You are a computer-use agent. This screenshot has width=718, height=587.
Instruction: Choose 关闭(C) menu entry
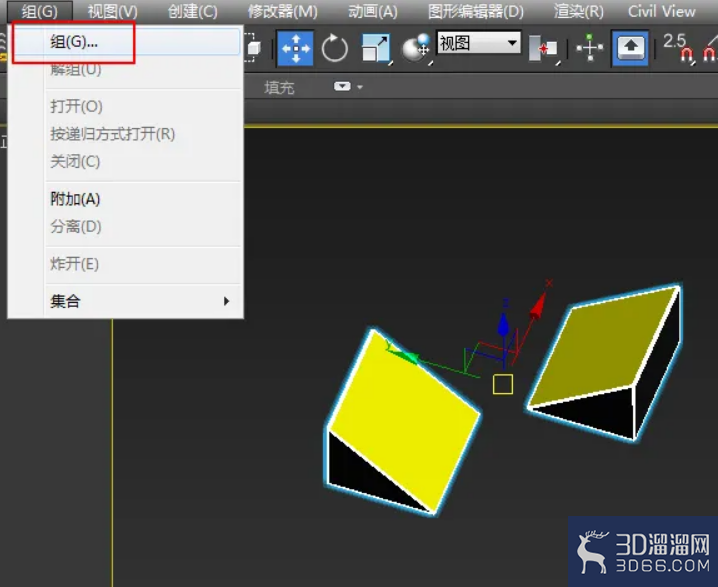click(x=126, y=162)
